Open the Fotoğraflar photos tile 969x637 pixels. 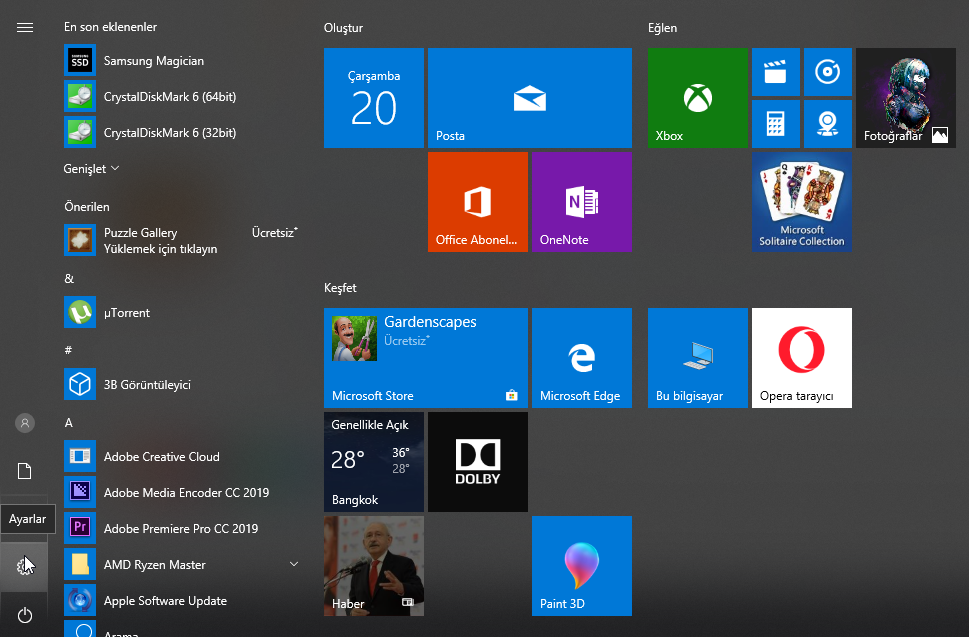pos(905,98)
